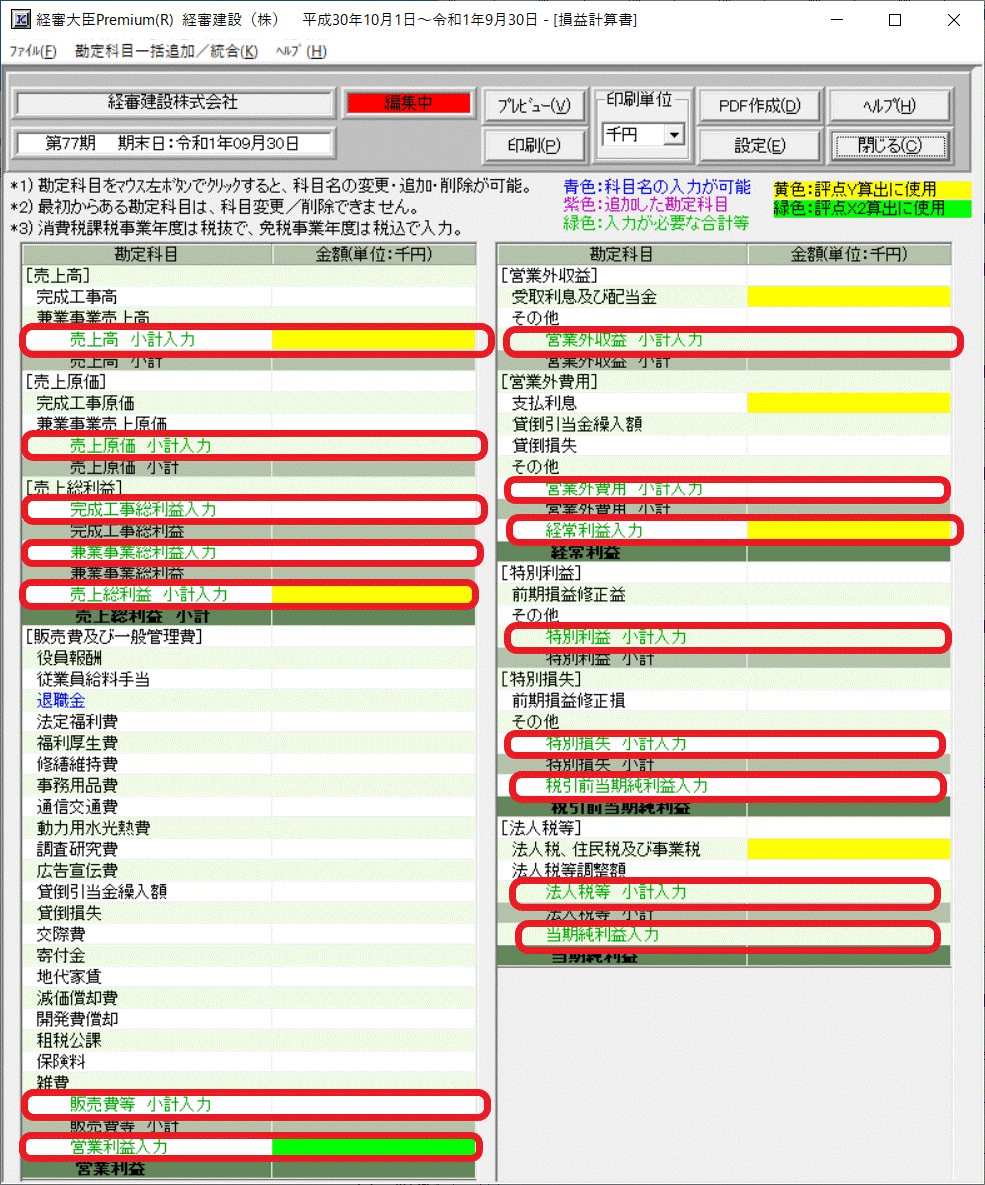Click the 寄付金 account row

[249, 955]
